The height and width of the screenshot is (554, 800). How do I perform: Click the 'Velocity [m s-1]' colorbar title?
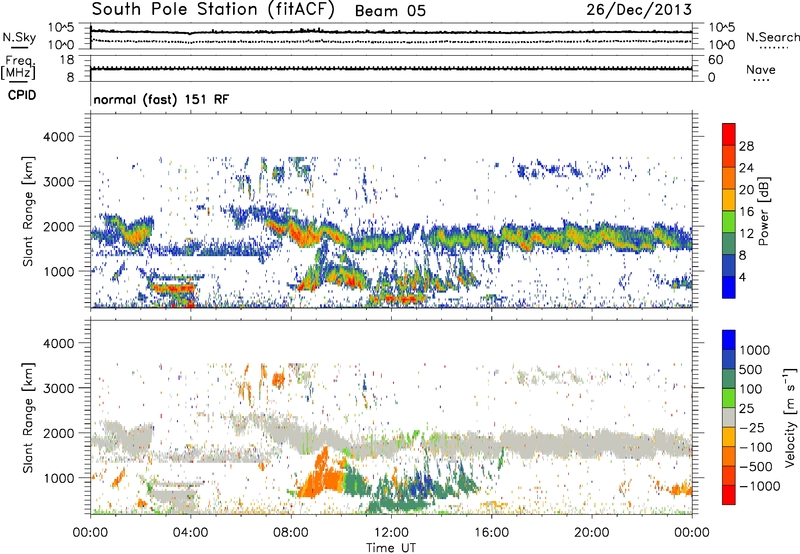click(x=790, y=417)
